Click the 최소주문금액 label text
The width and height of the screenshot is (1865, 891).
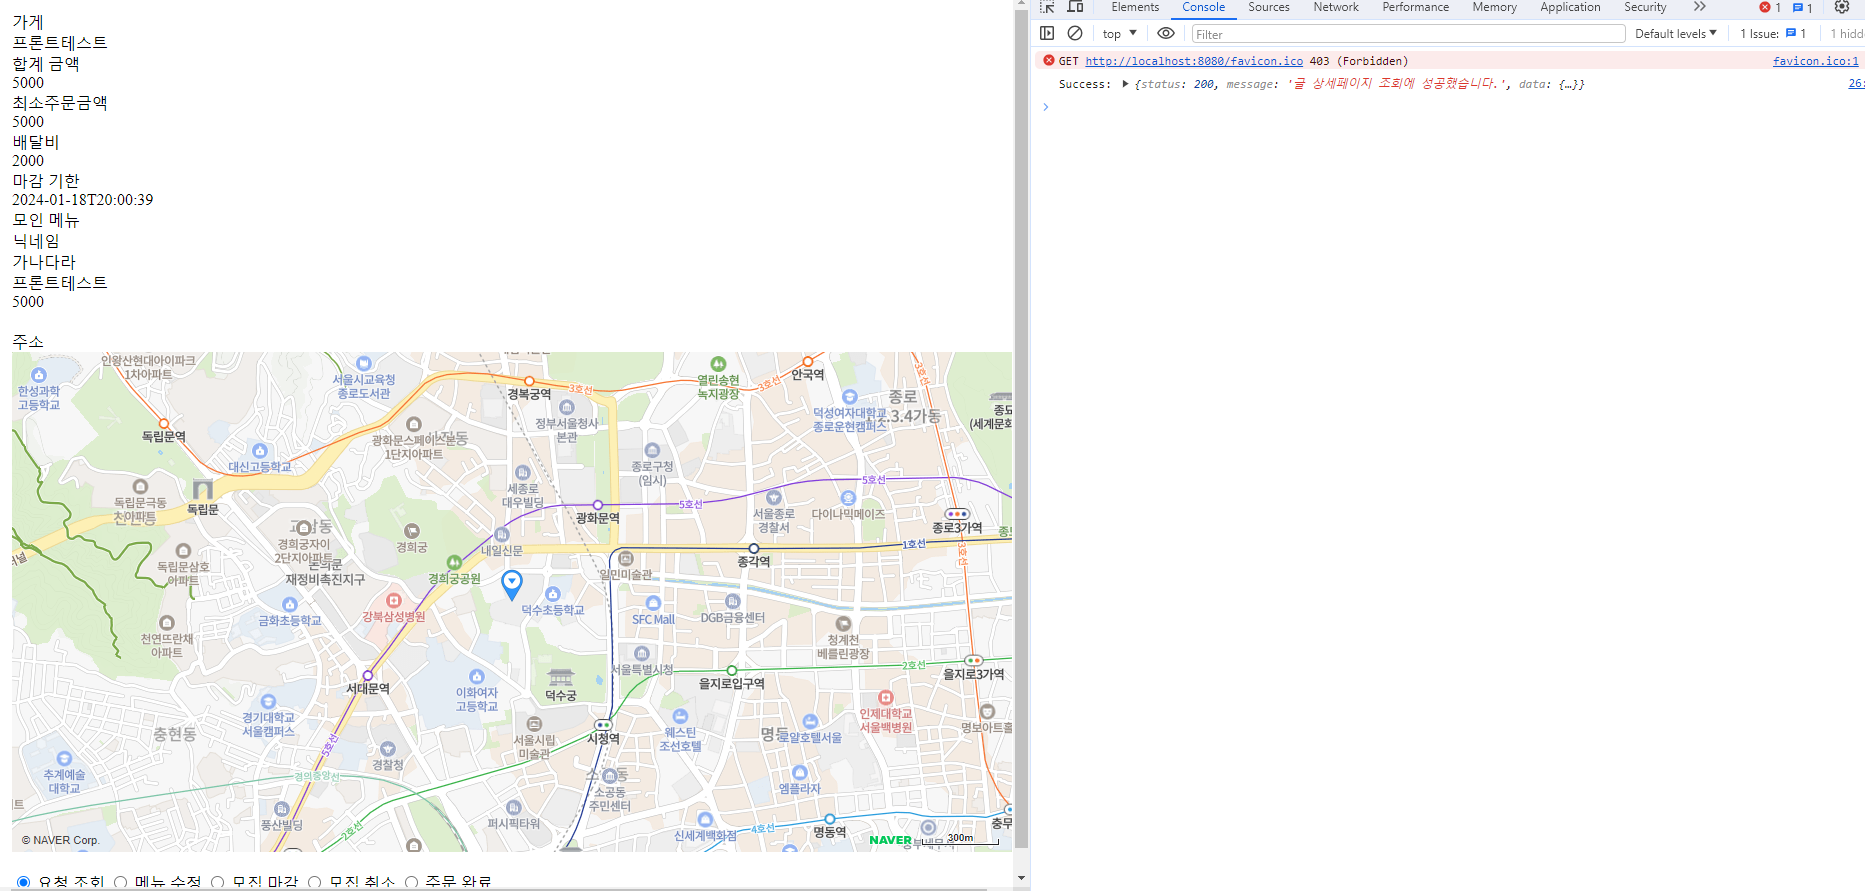59,103
